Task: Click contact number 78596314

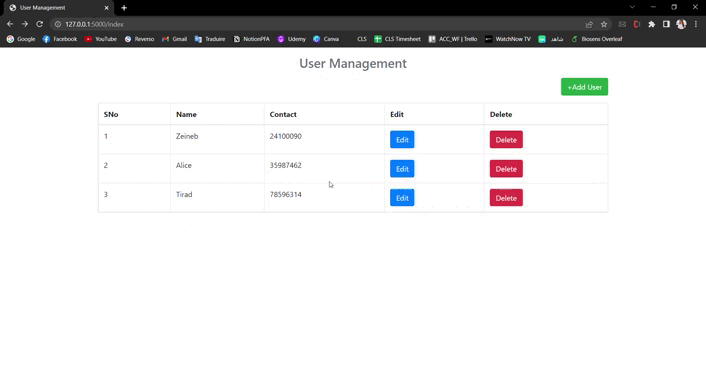Action: [x=285, y=195]
